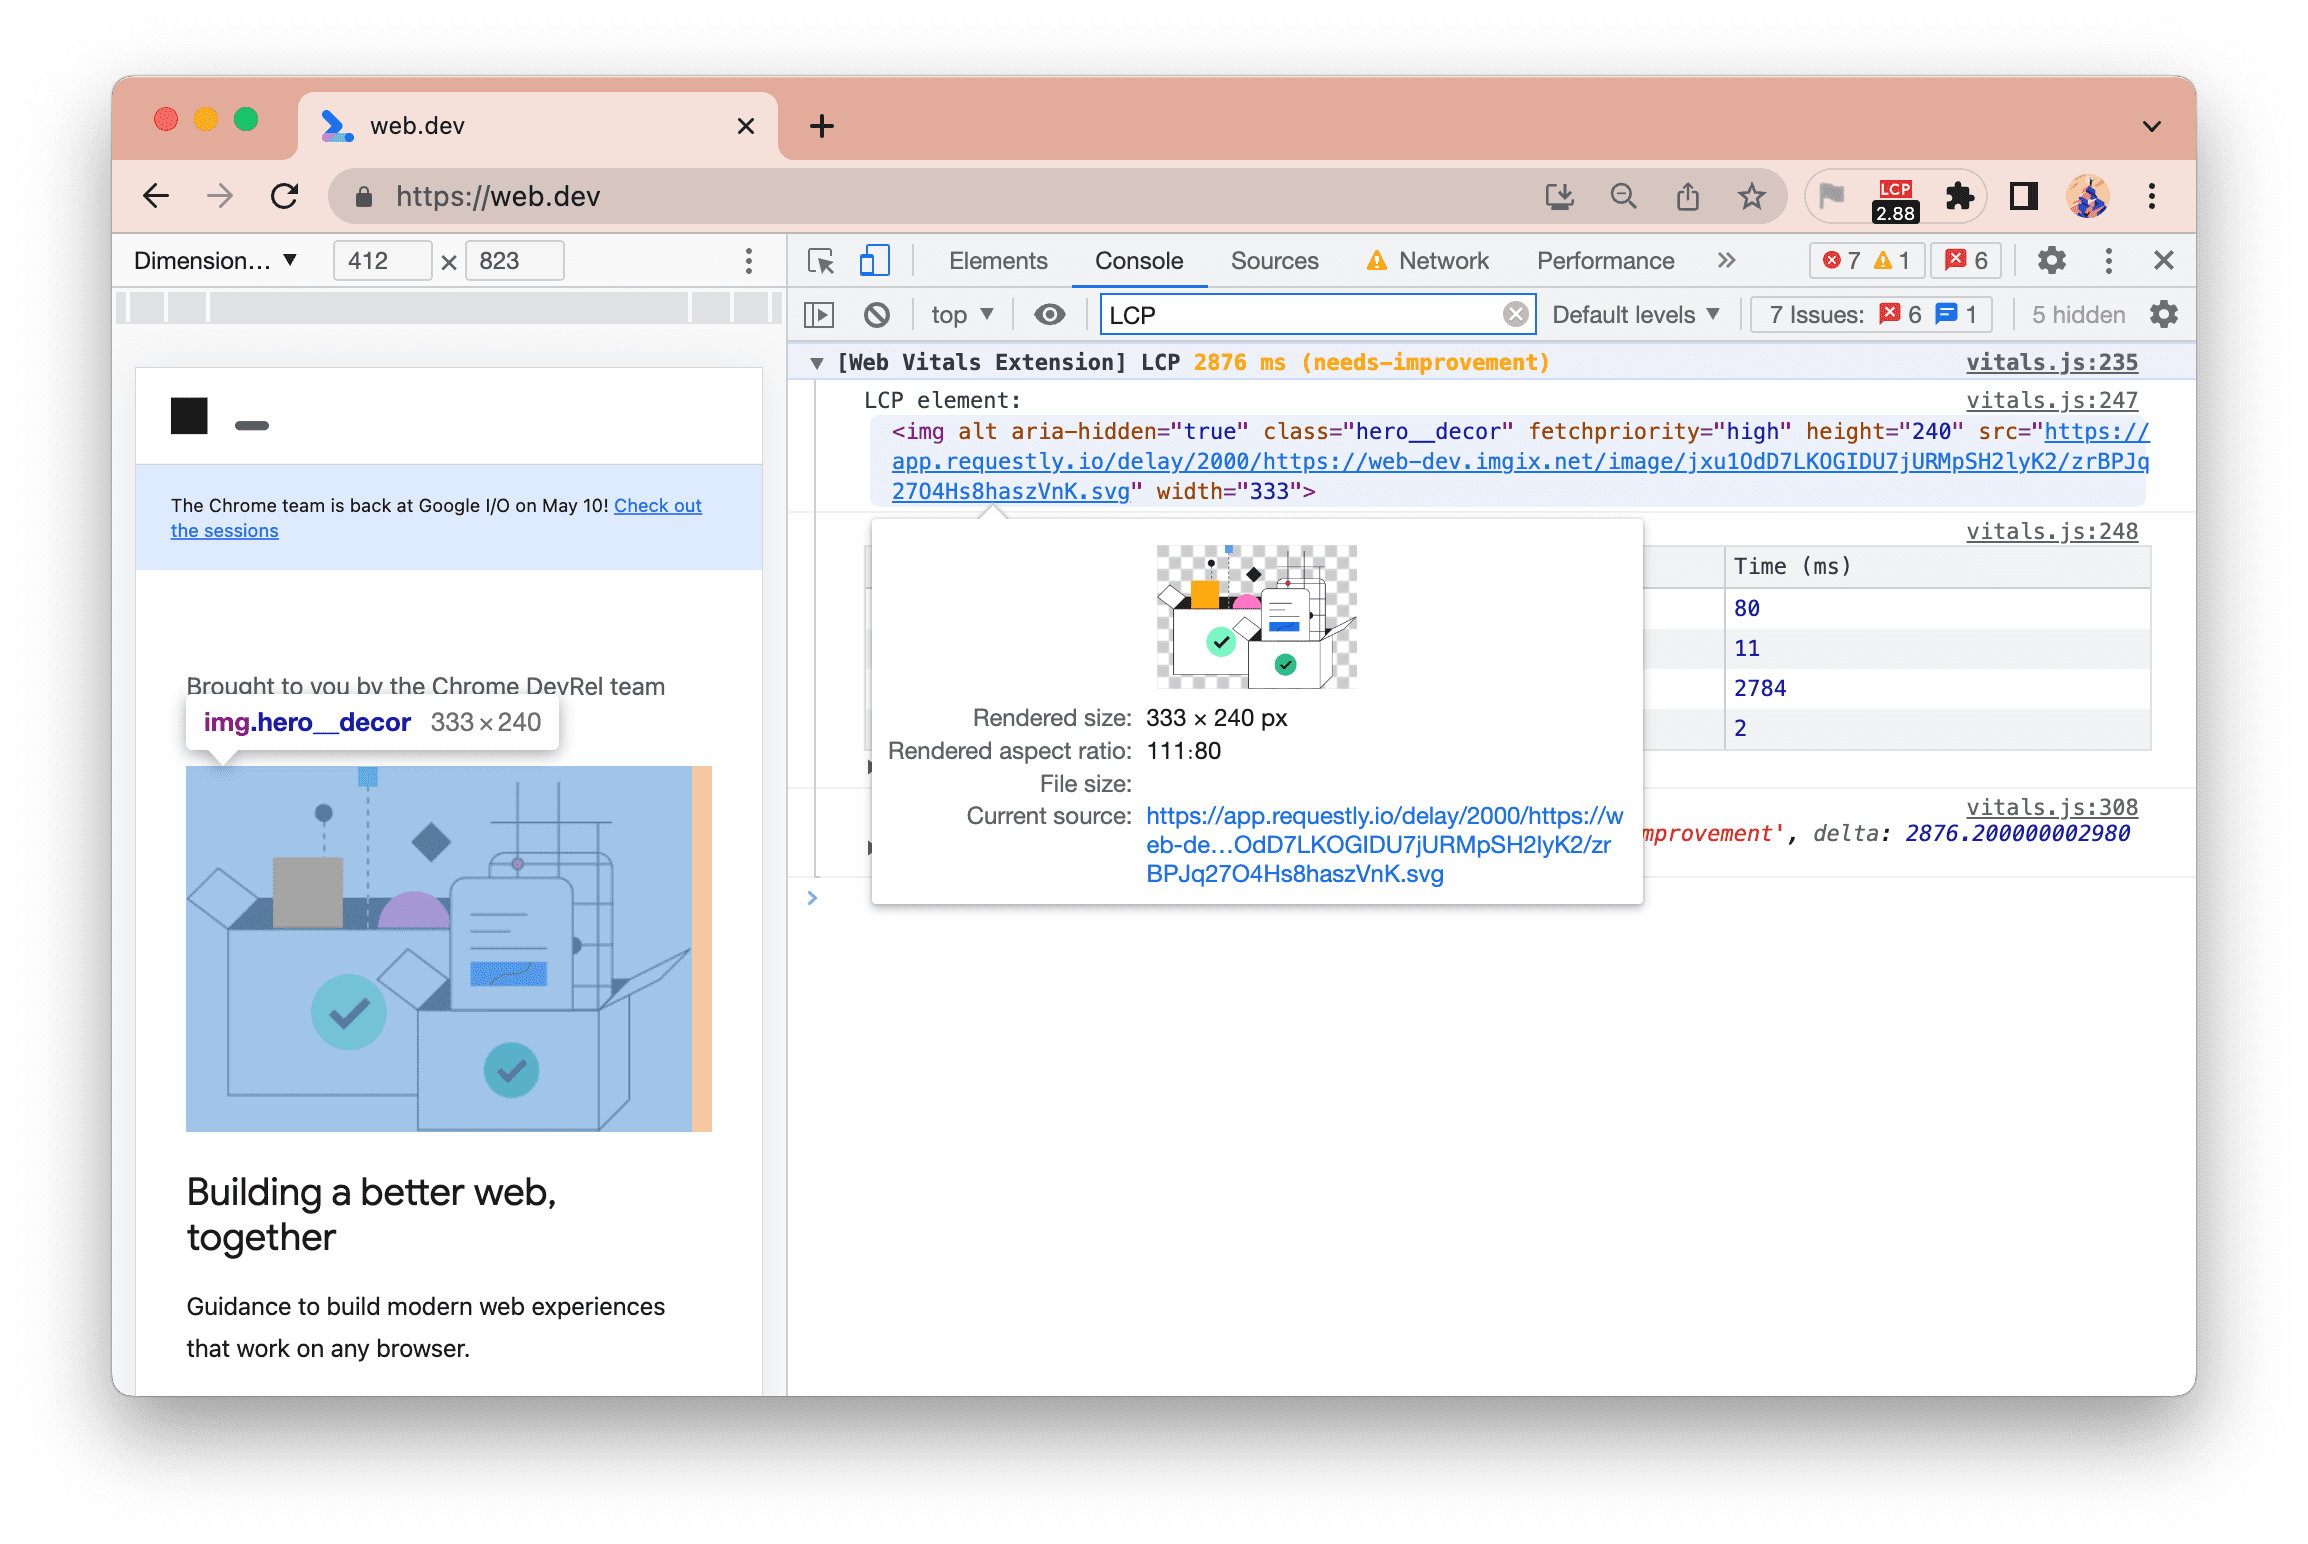Image resolution: width=2308 pixels, height=1544 pixels.
Task: Enable the Performance panel
Action: [x=1604, y=262]
